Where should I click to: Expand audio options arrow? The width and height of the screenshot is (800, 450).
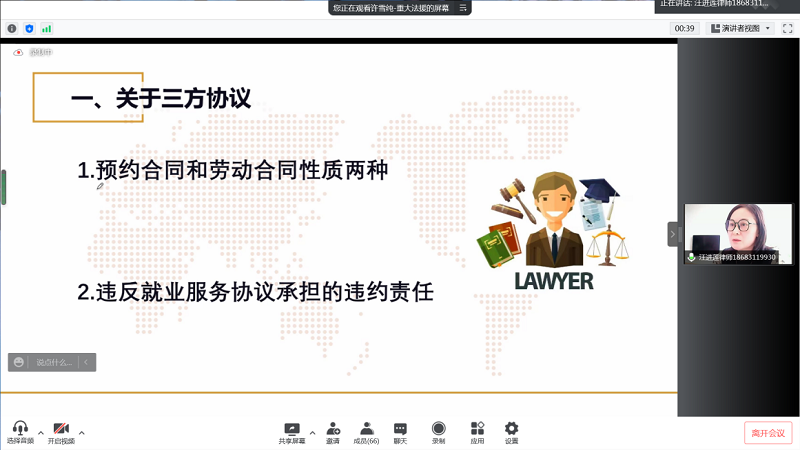point(41,433)
